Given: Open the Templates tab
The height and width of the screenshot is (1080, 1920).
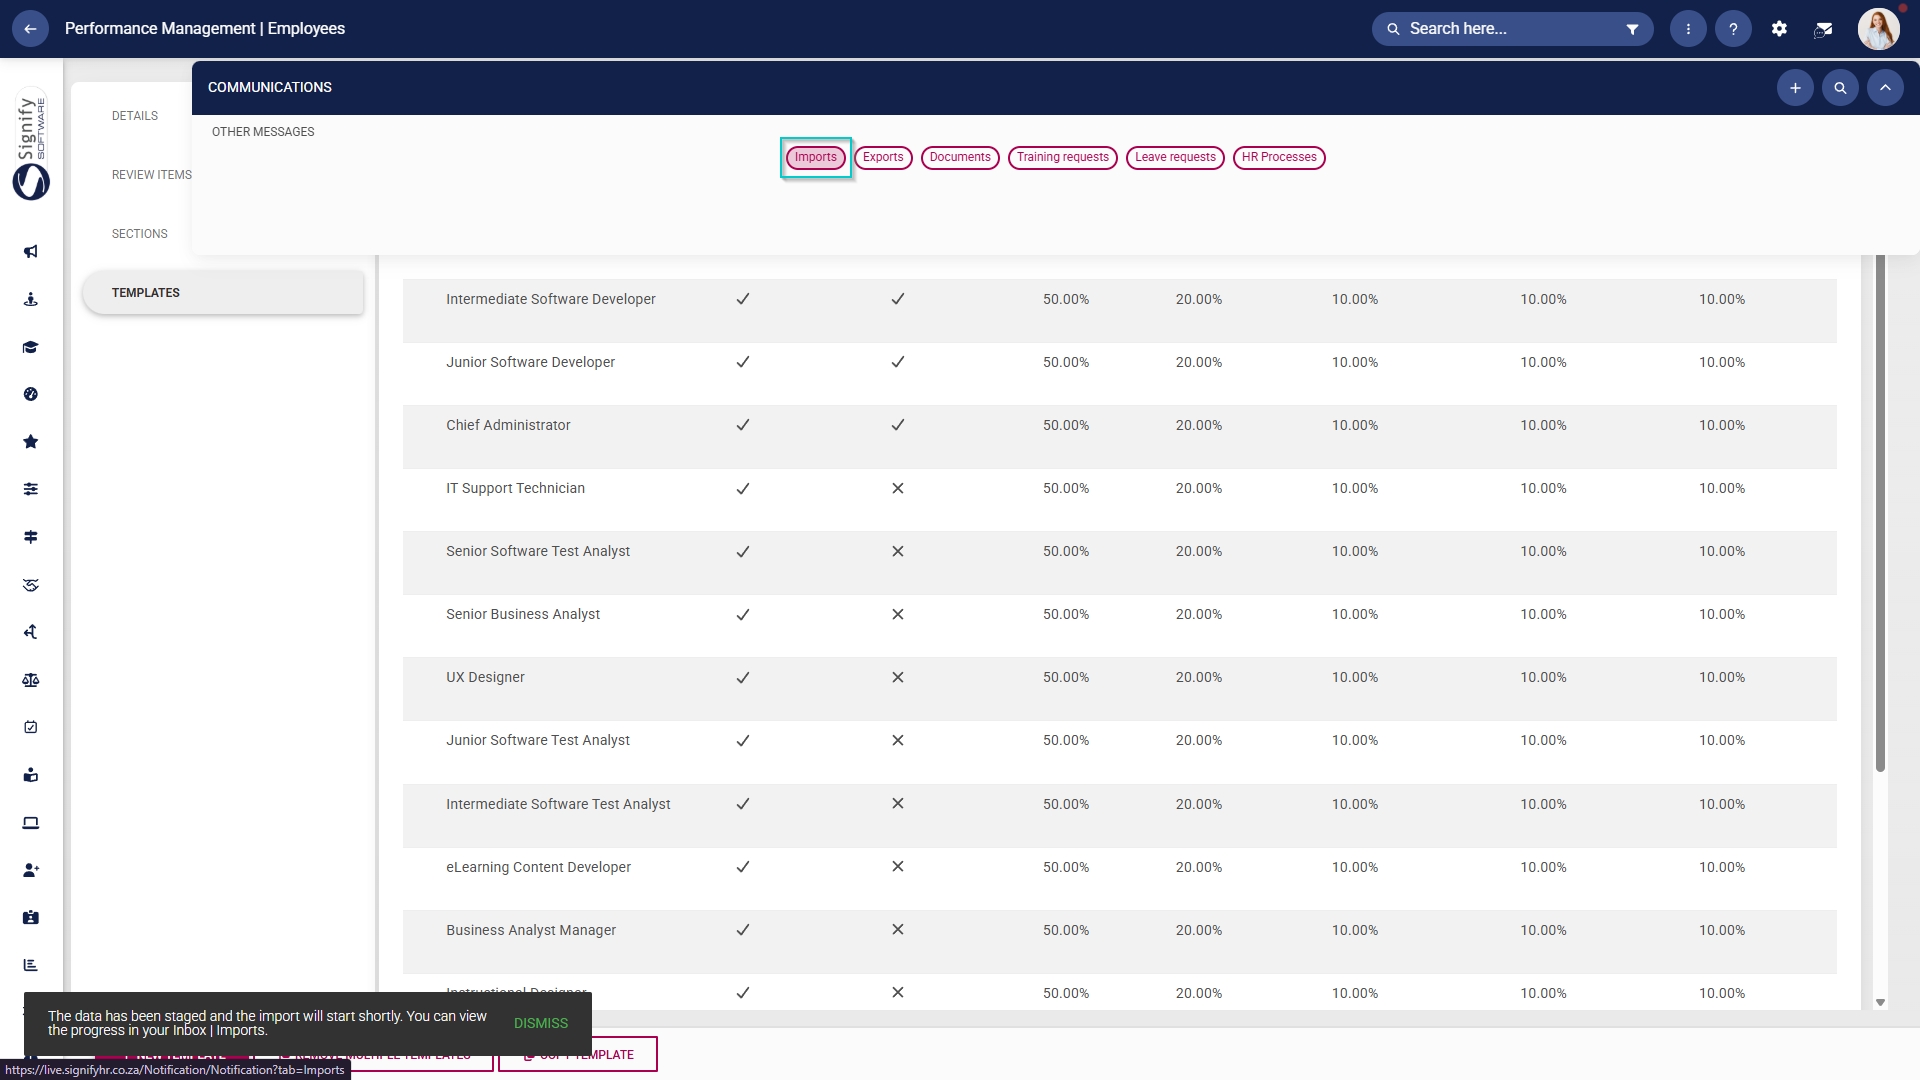Looking at the screenshot, I should [x=223, y=293].
